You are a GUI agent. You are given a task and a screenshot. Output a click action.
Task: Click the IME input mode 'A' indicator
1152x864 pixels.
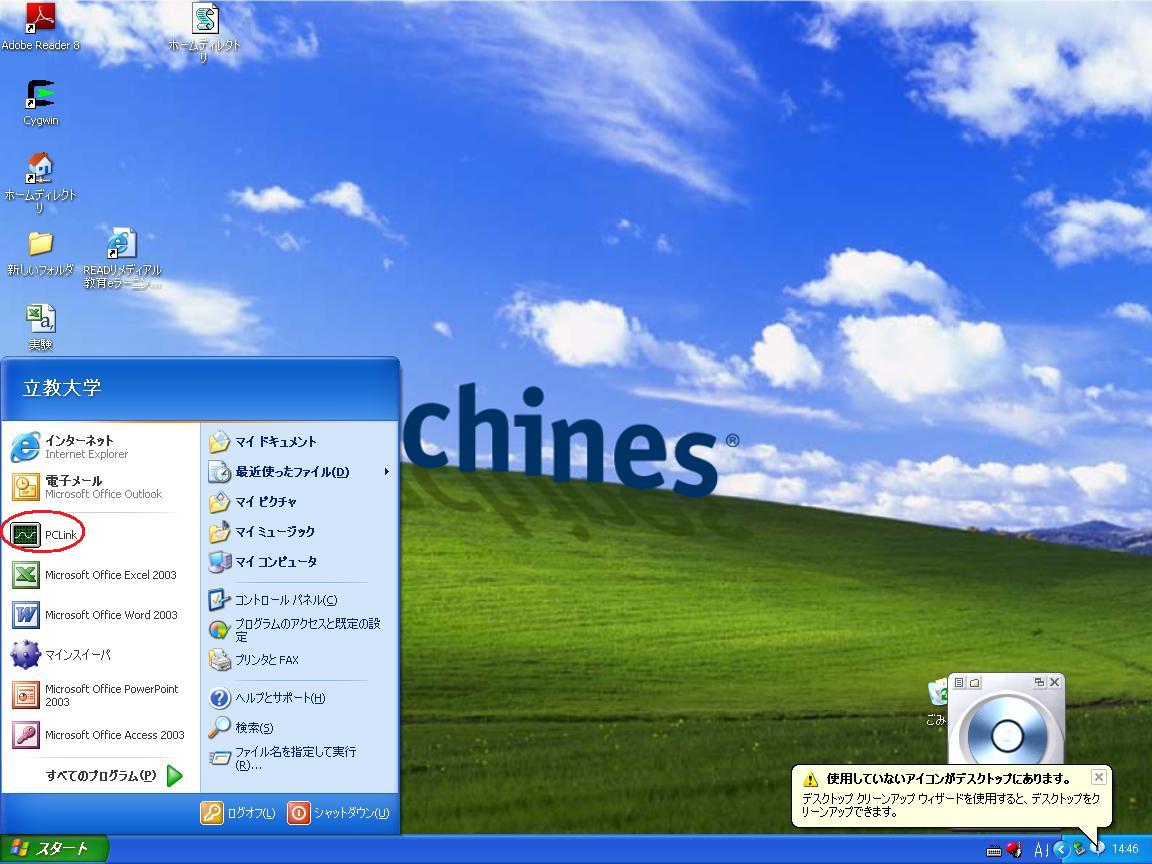pos(1039,850)
